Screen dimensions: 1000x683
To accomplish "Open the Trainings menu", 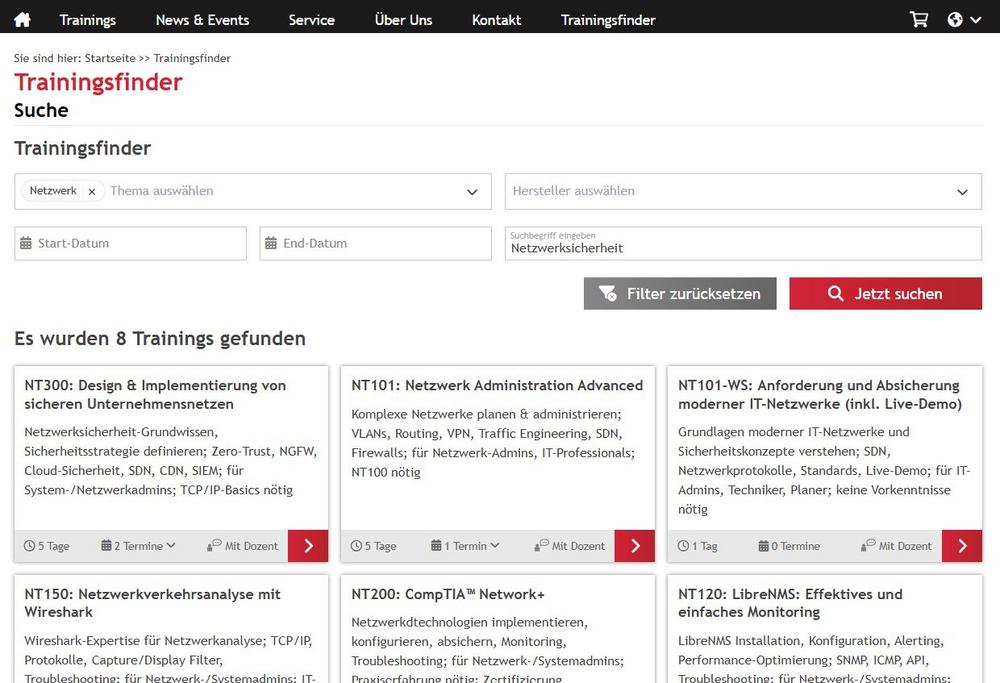I will click(x=87, y=19).
